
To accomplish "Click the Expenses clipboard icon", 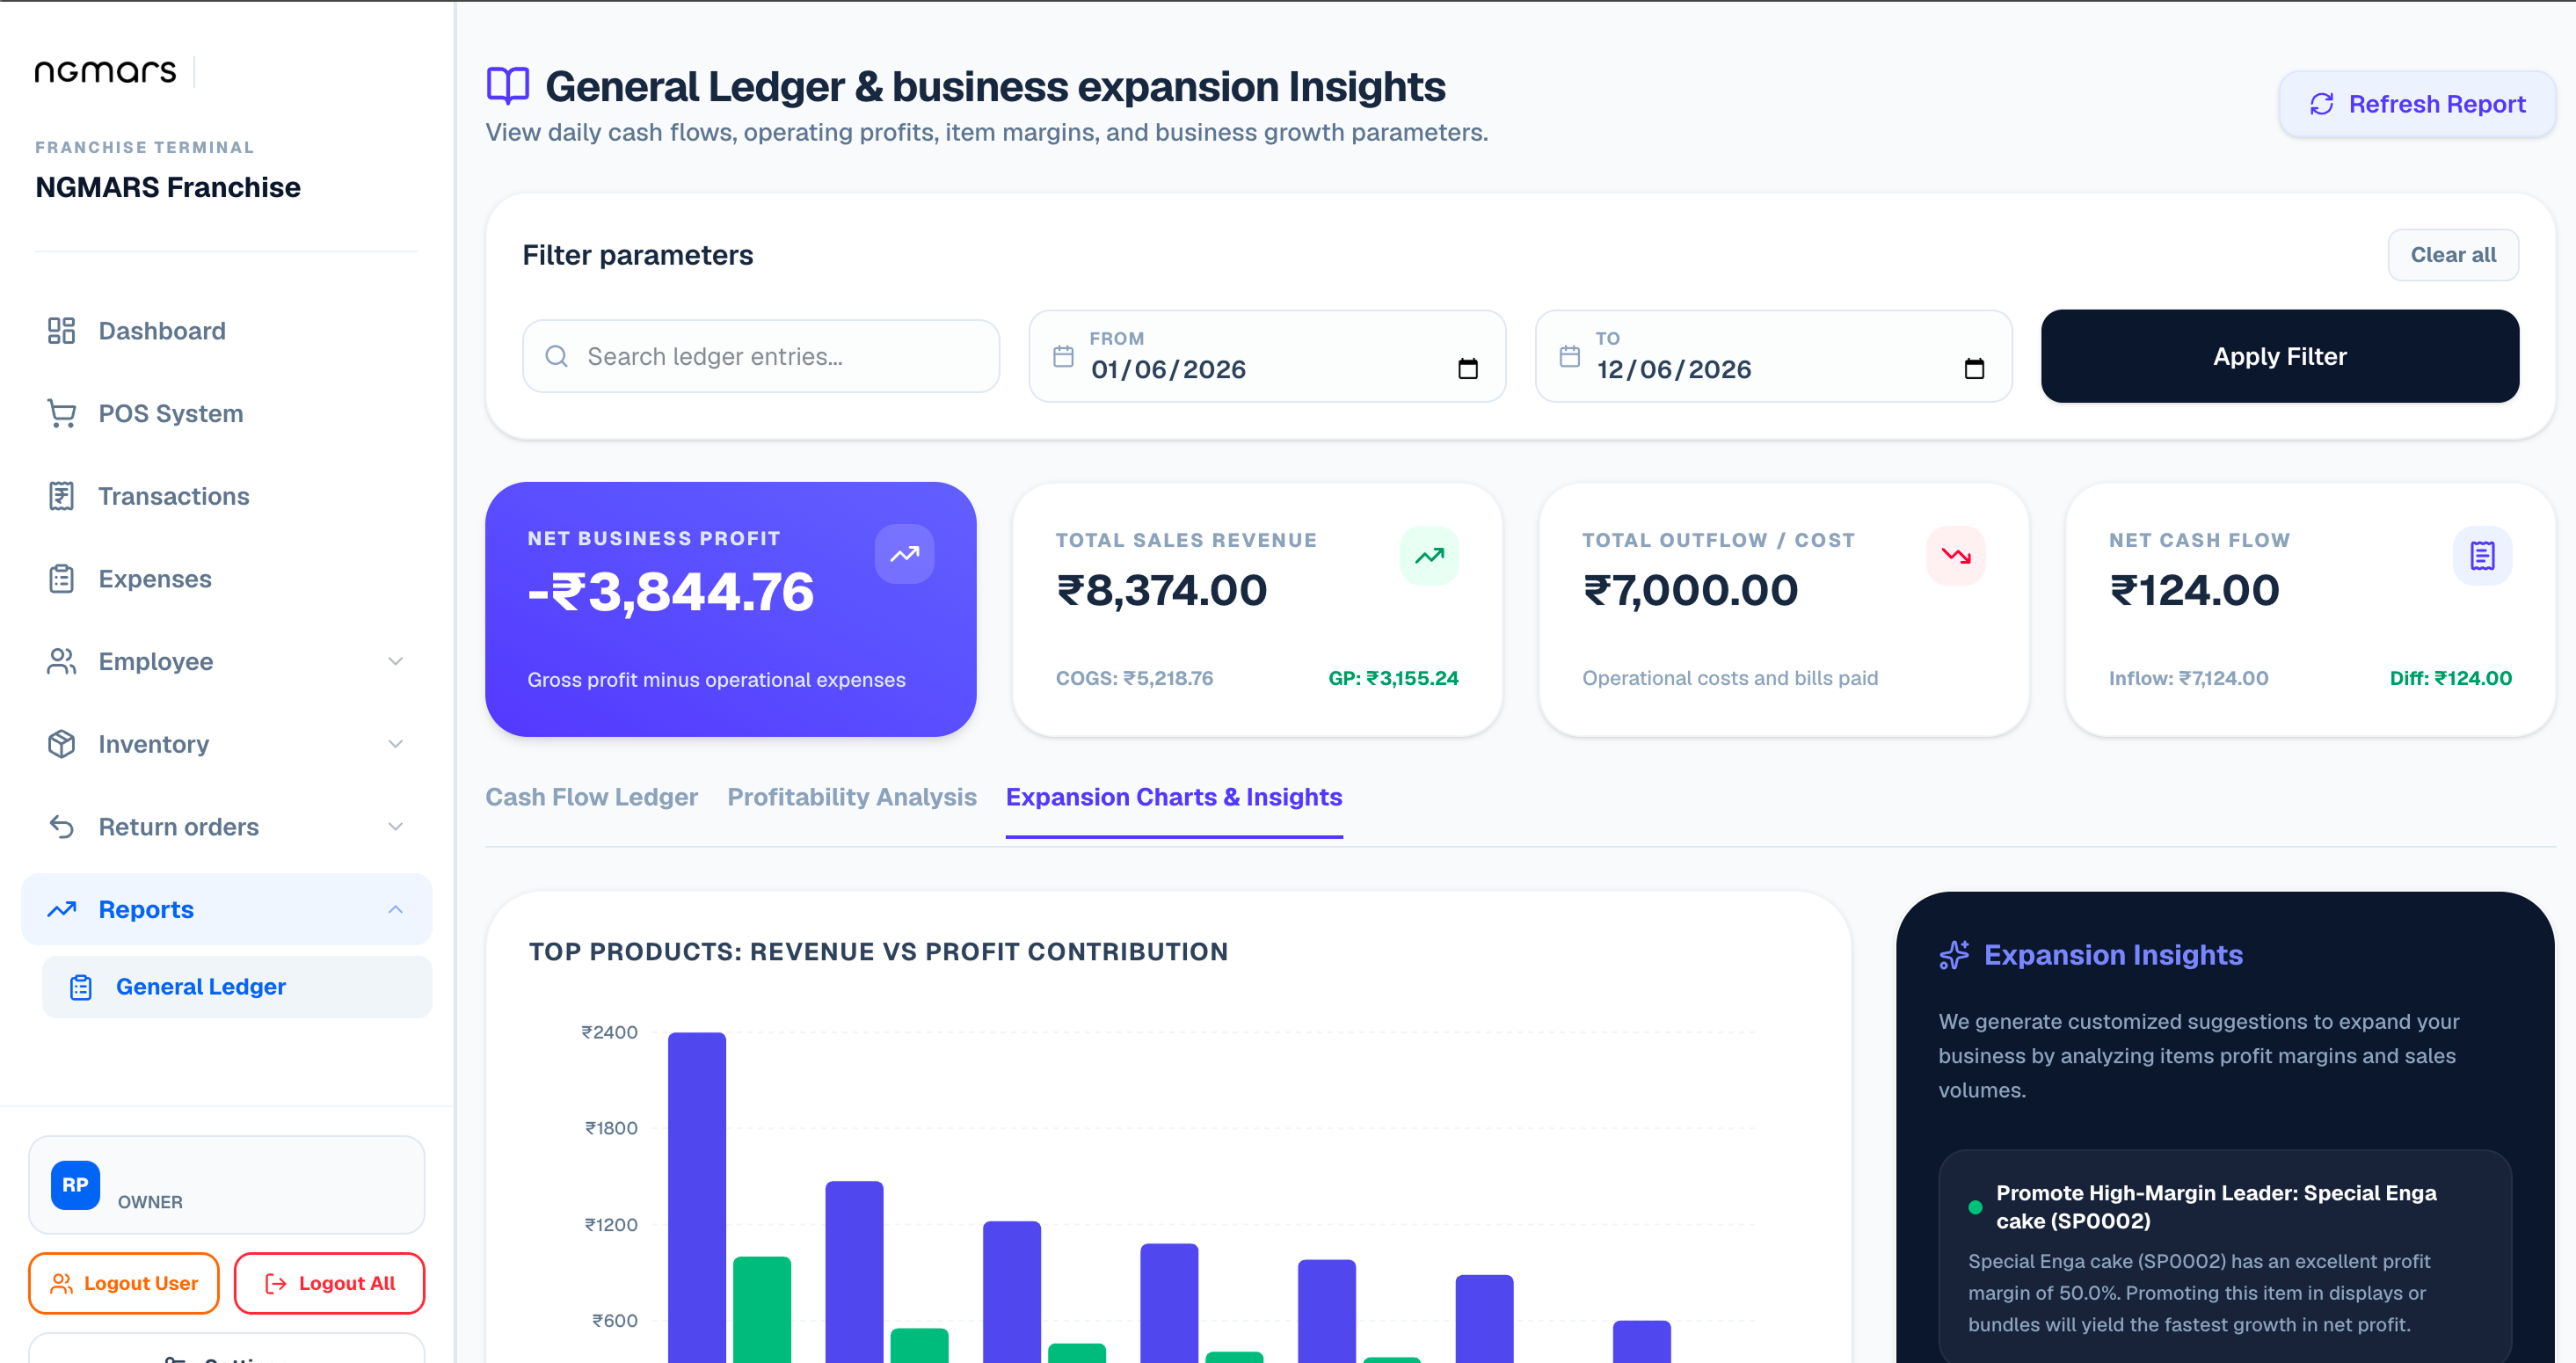I will [62, 579].
